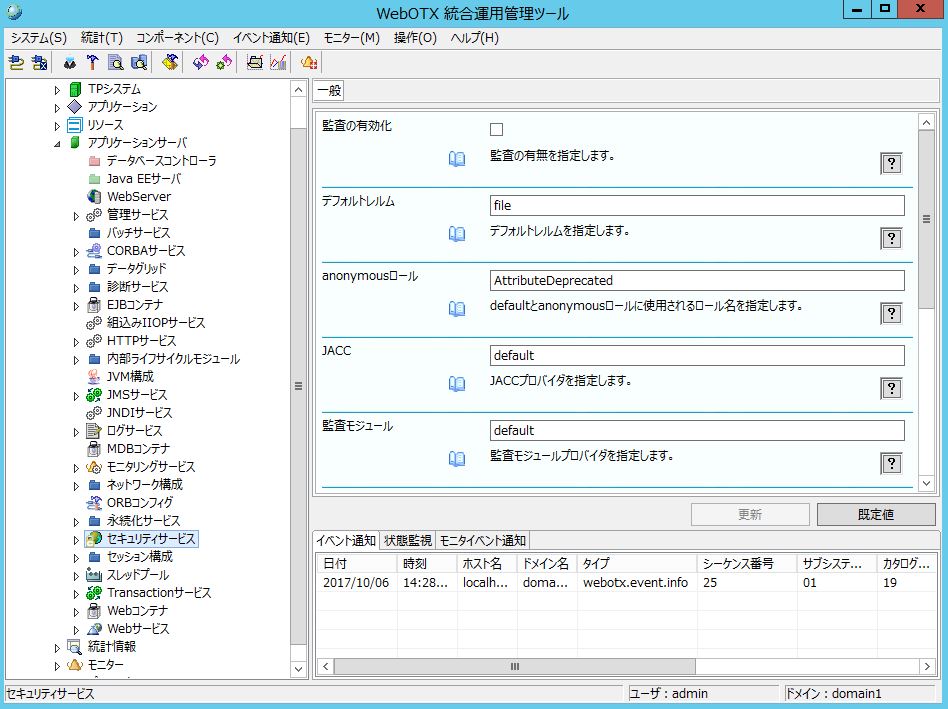This screenshot has height=709, width=948.
Task: Click the book icon beside JACC description
Action: (x=457, y=384)
